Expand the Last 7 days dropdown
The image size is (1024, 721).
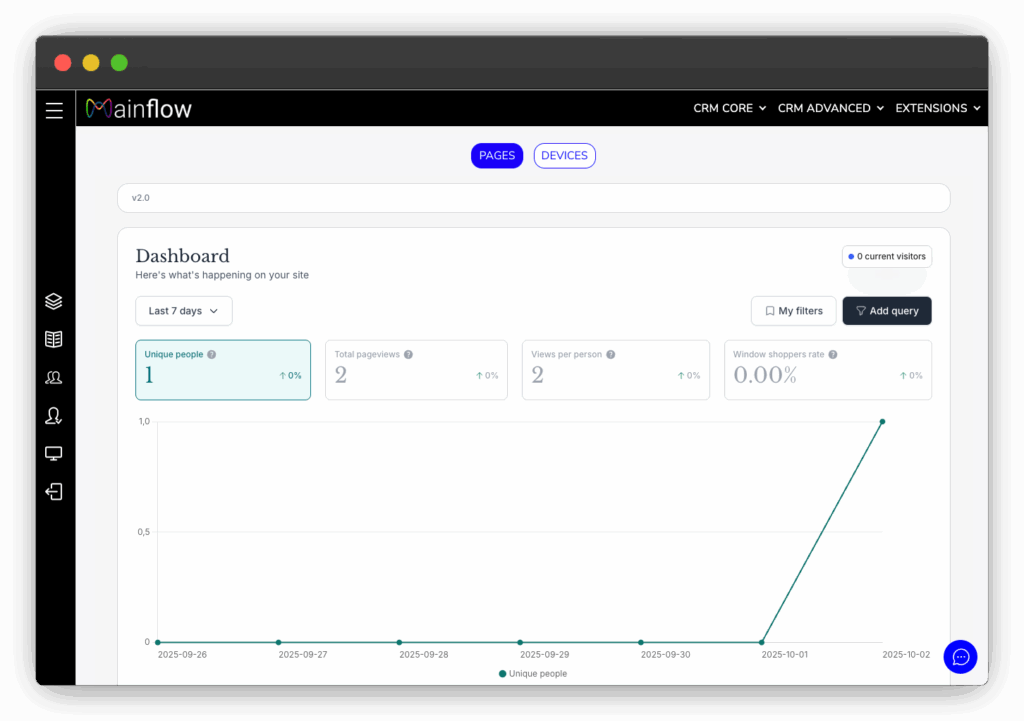point(184,311)
